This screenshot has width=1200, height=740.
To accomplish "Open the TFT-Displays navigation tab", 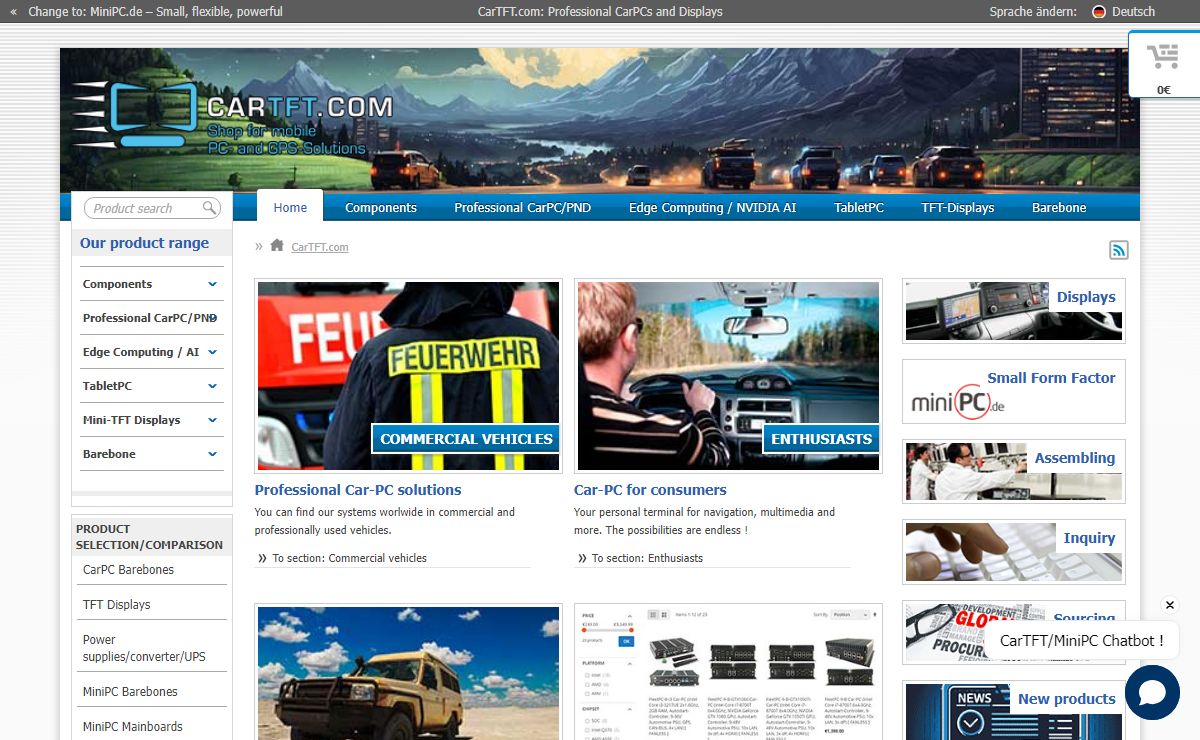I will click(958, 208).
